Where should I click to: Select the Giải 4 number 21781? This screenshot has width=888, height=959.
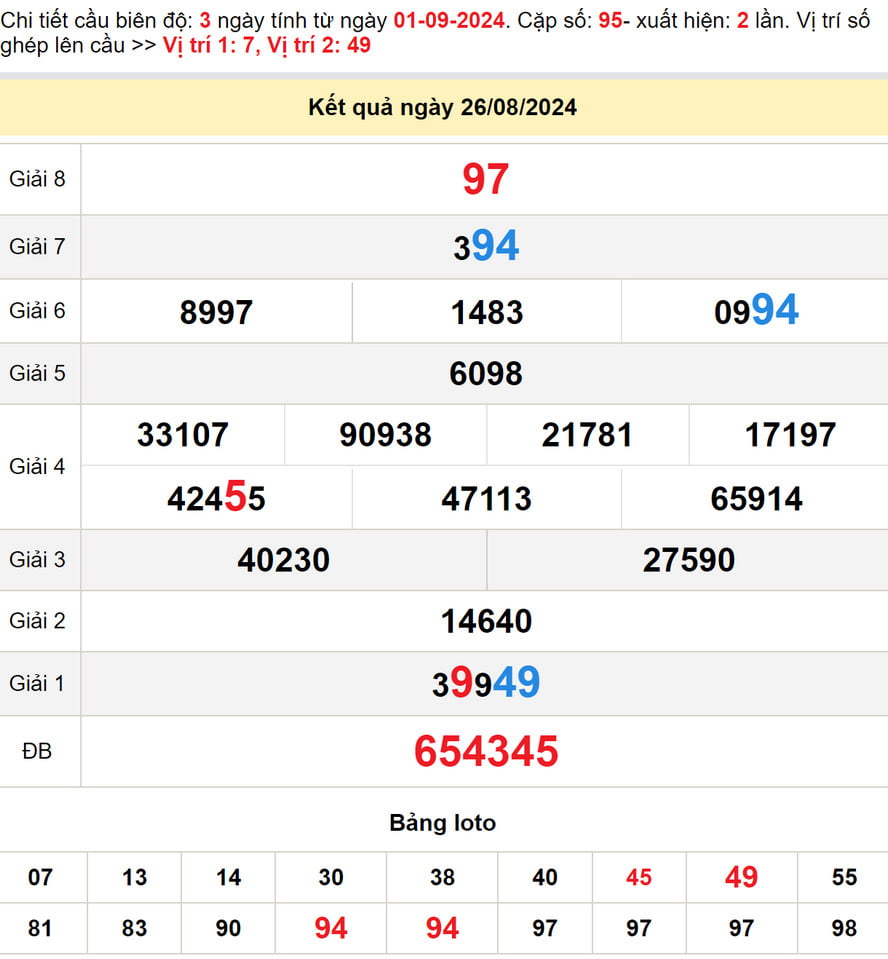point(587,435)
